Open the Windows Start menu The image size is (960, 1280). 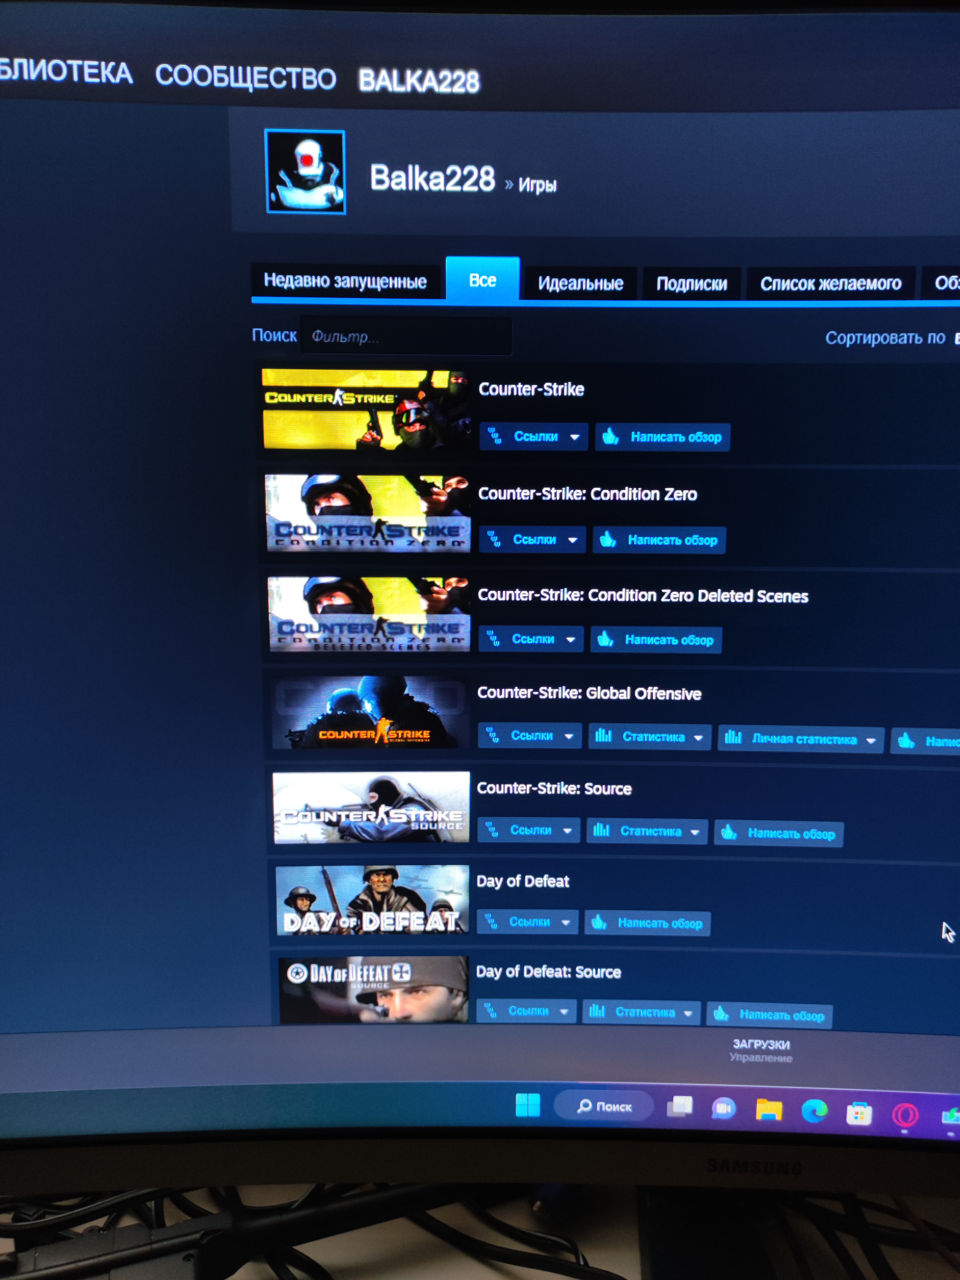[x=528, y=1105]
